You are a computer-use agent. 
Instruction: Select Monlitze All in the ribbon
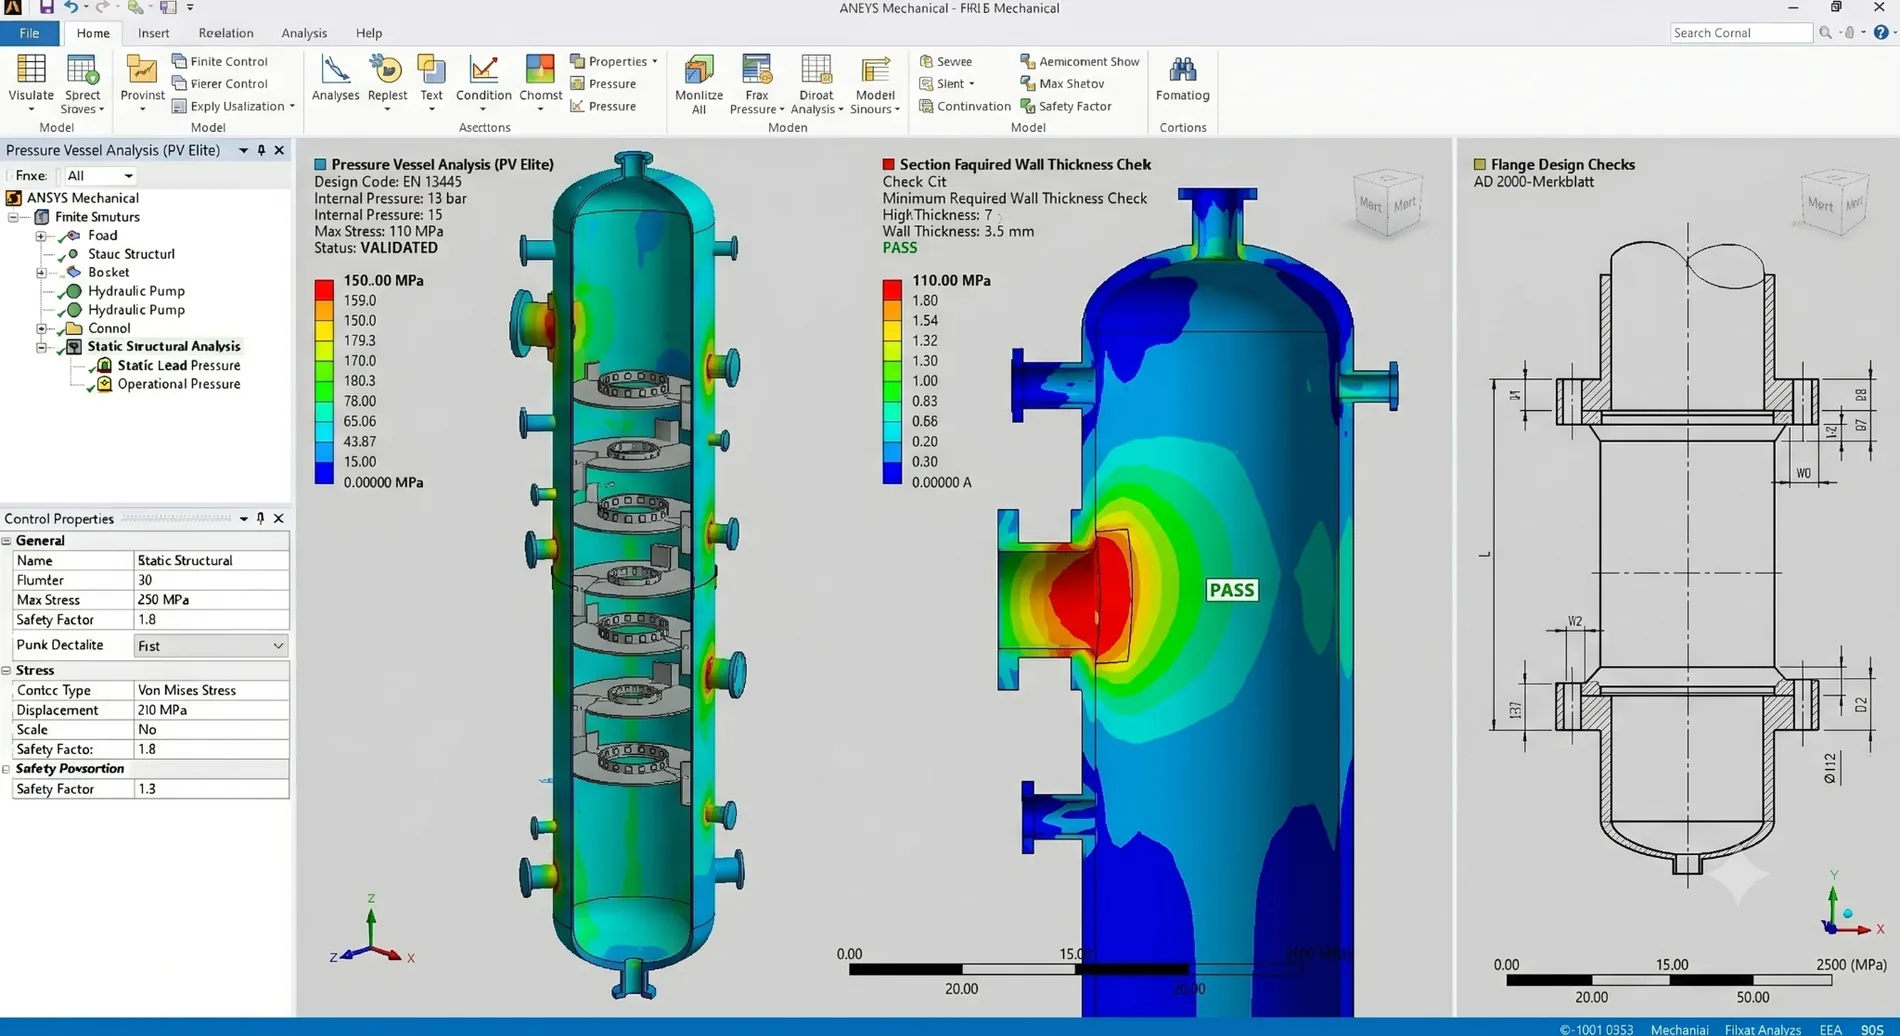tap(698, 84)
